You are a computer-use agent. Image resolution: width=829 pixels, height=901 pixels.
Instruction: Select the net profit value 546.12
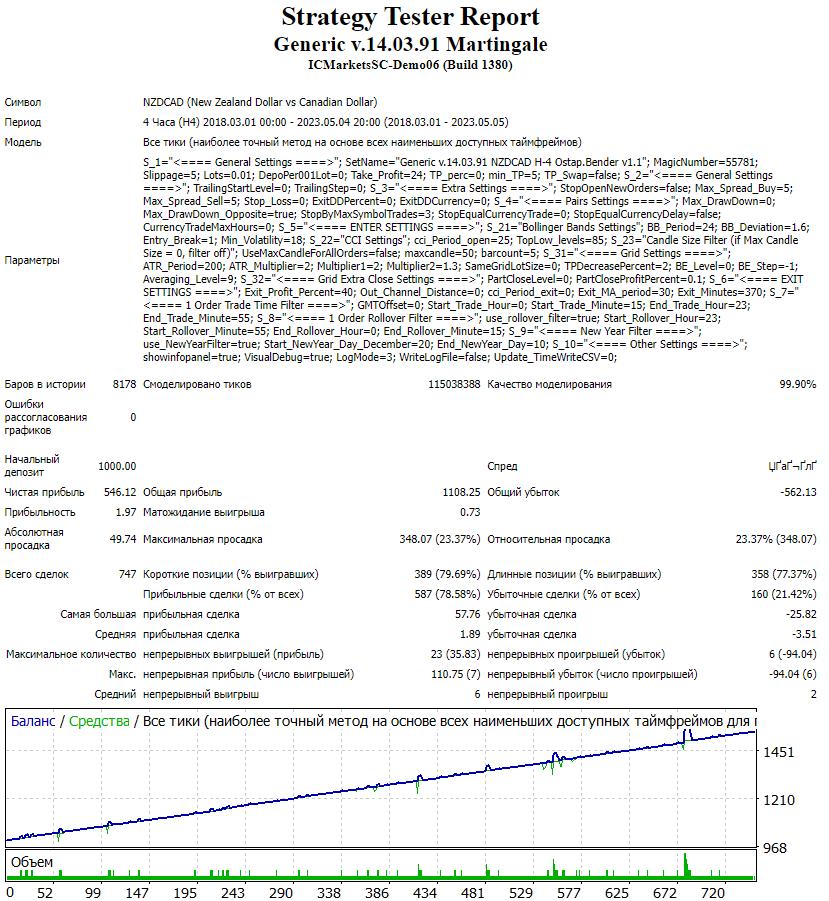pos(120,492)
